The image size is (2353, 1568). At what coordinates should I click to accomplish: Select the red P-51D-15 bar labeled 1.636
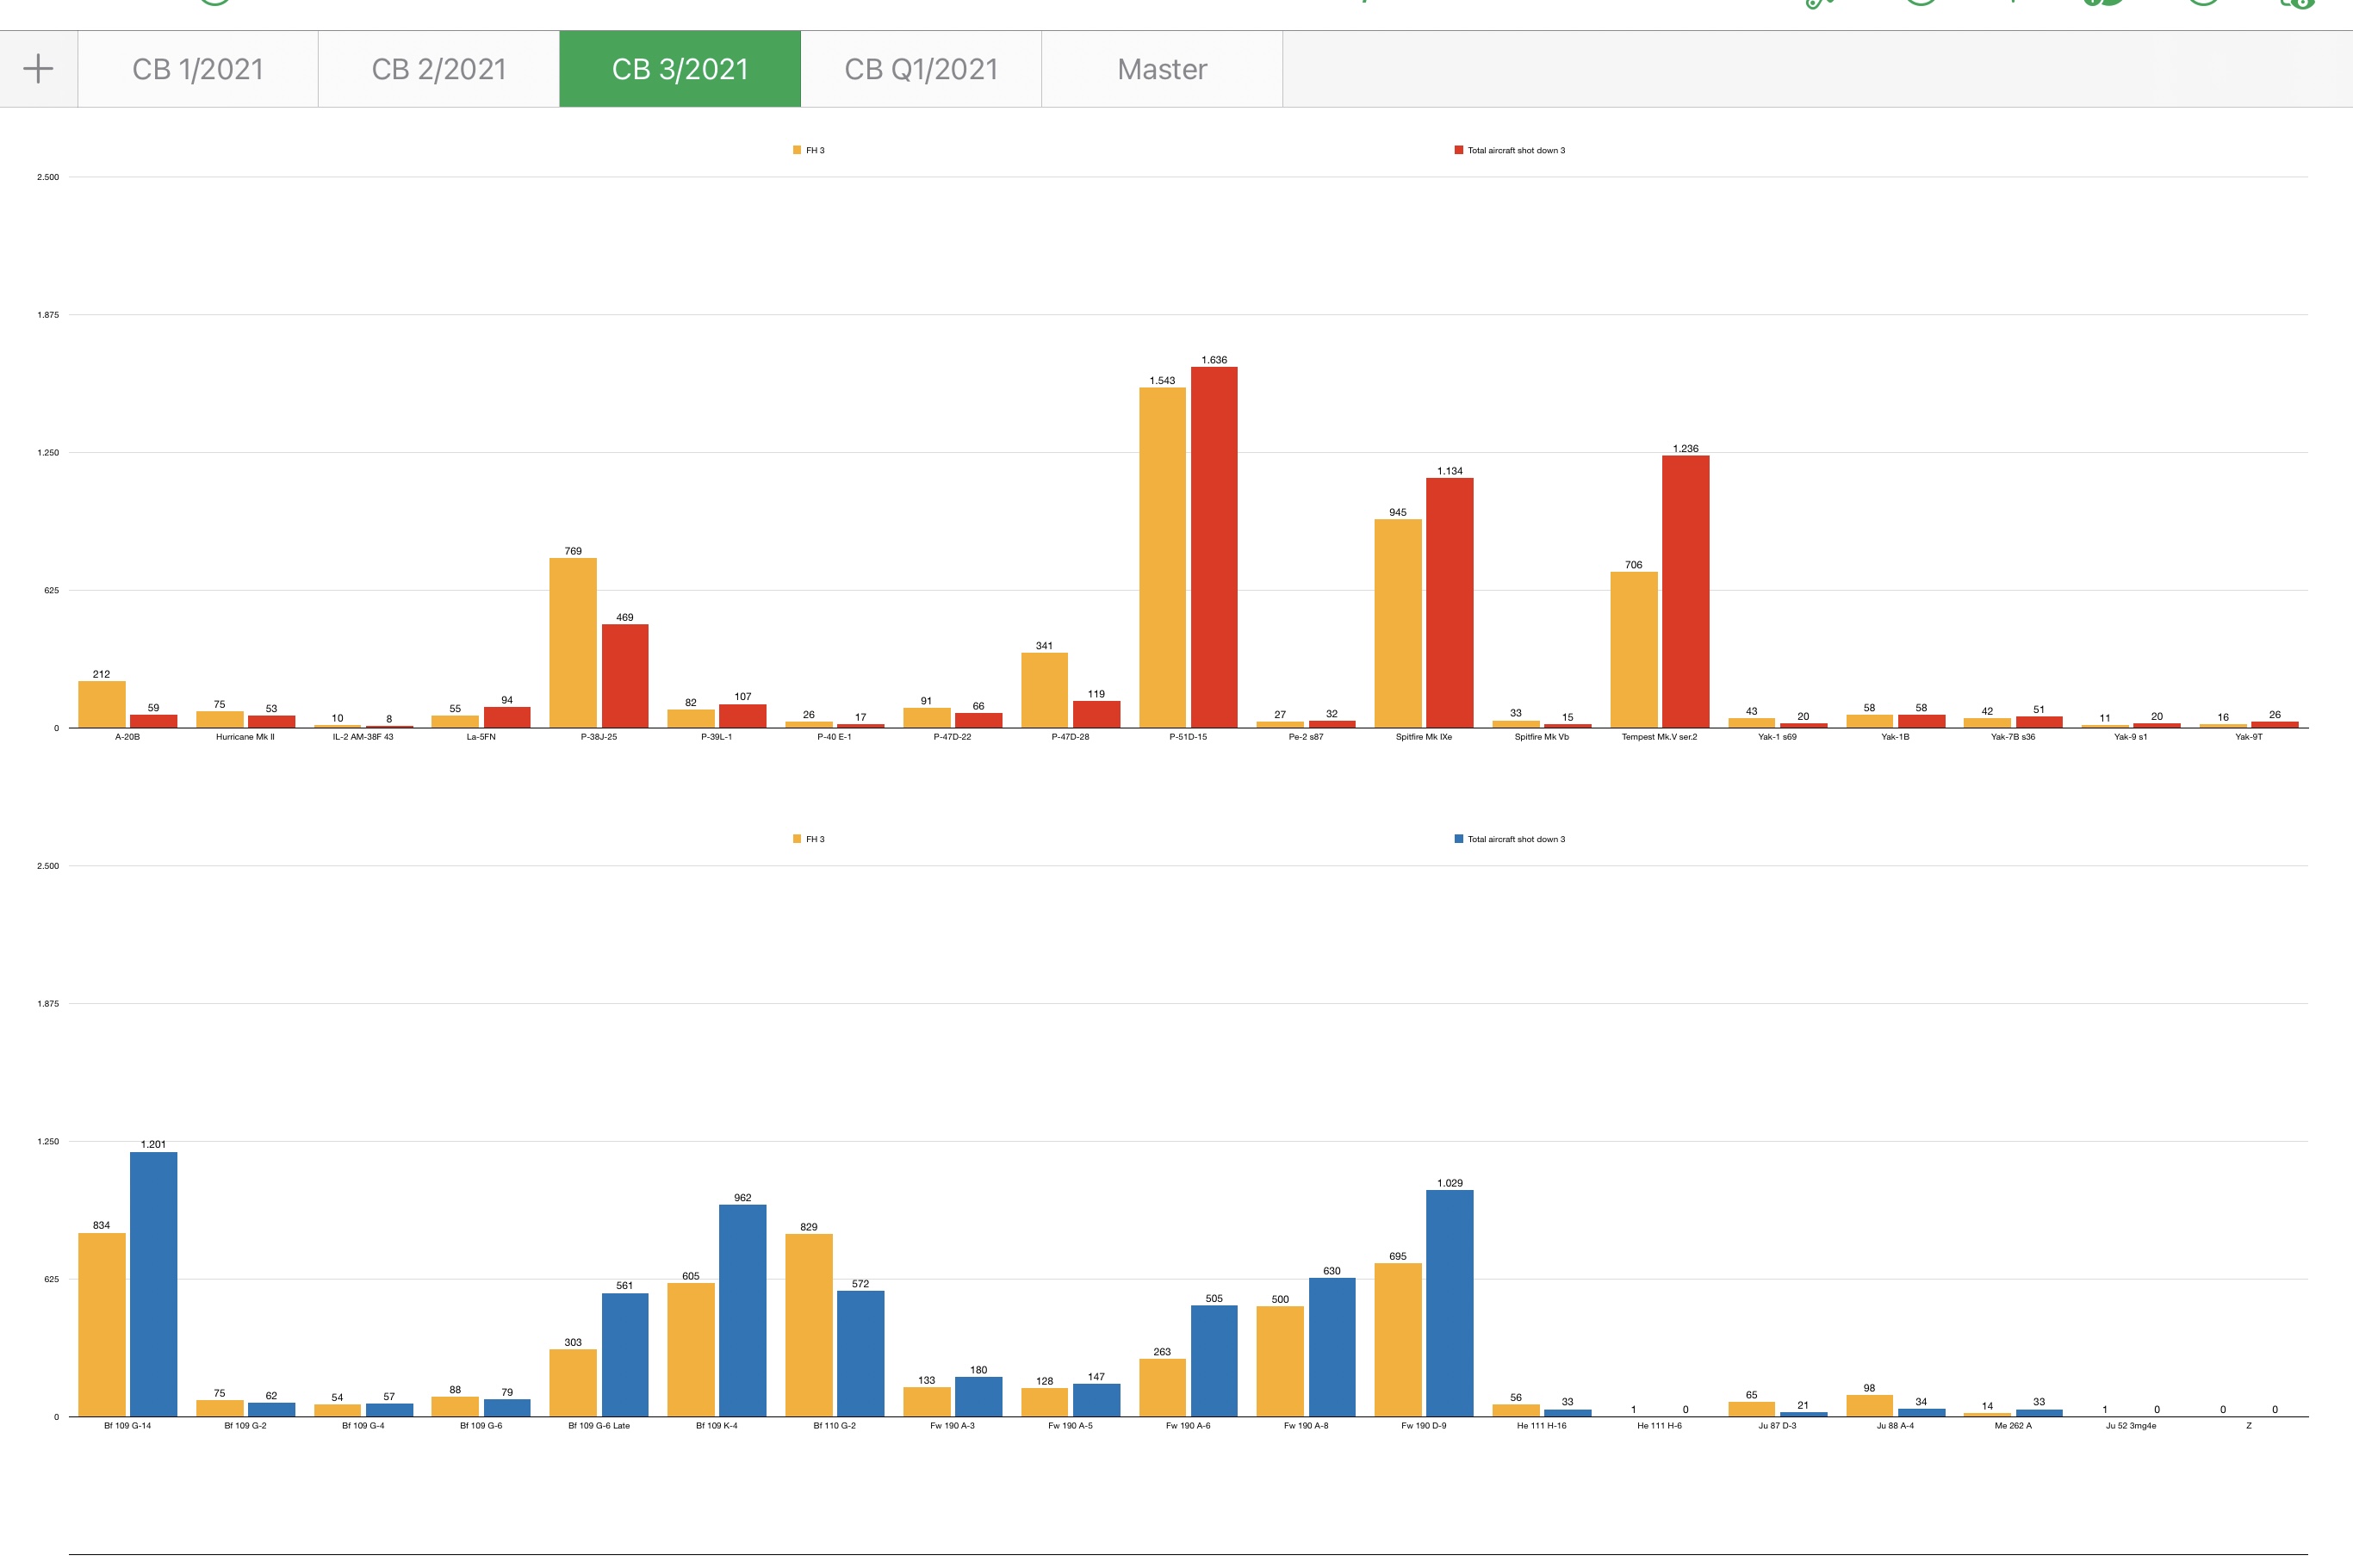pyautogui.click(x=1214, y=547)
